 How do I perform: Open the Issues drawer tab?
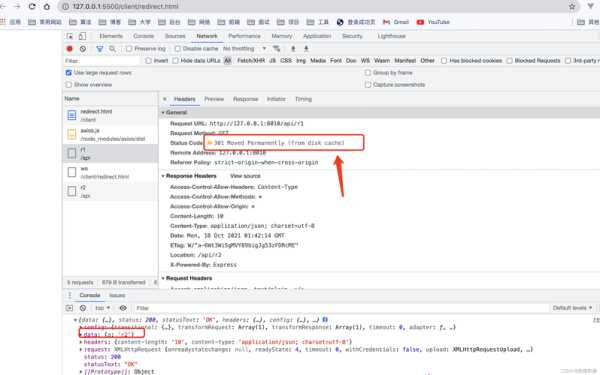(117, 295)
